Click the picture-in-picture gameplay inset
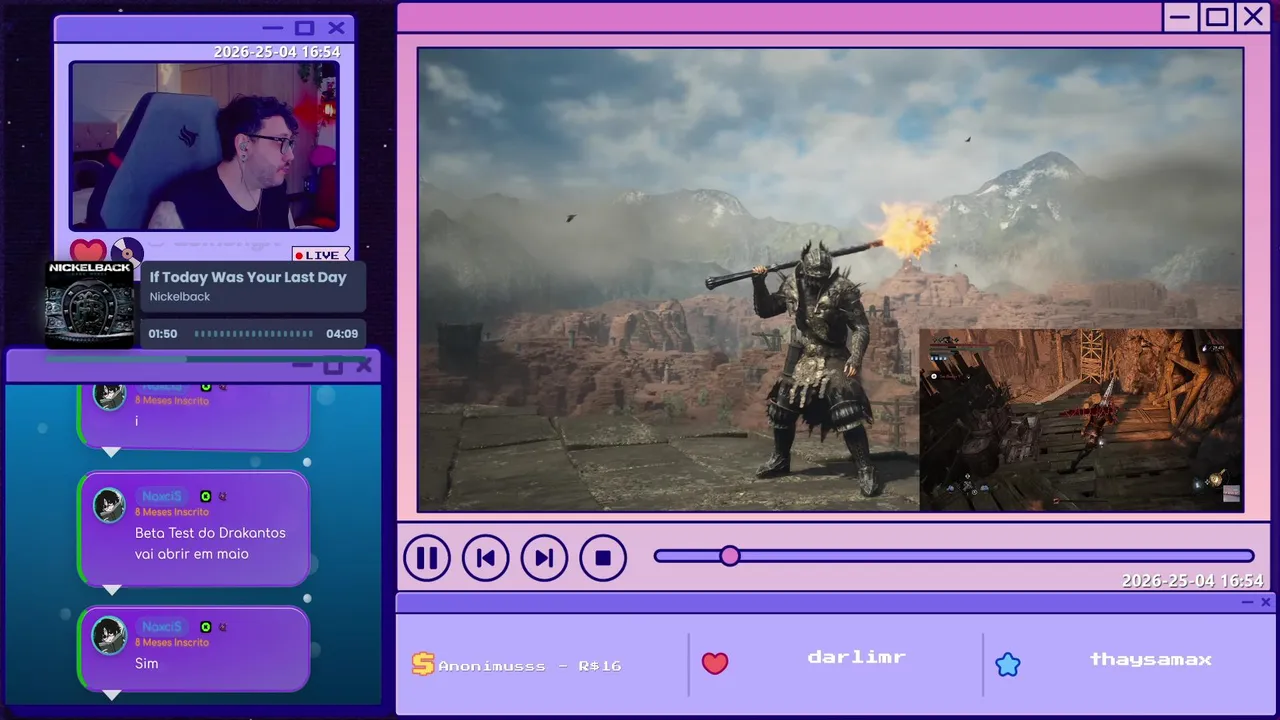Viewport: 1280px width, 720px height. pyautogui.click(x=1081, y=420)
